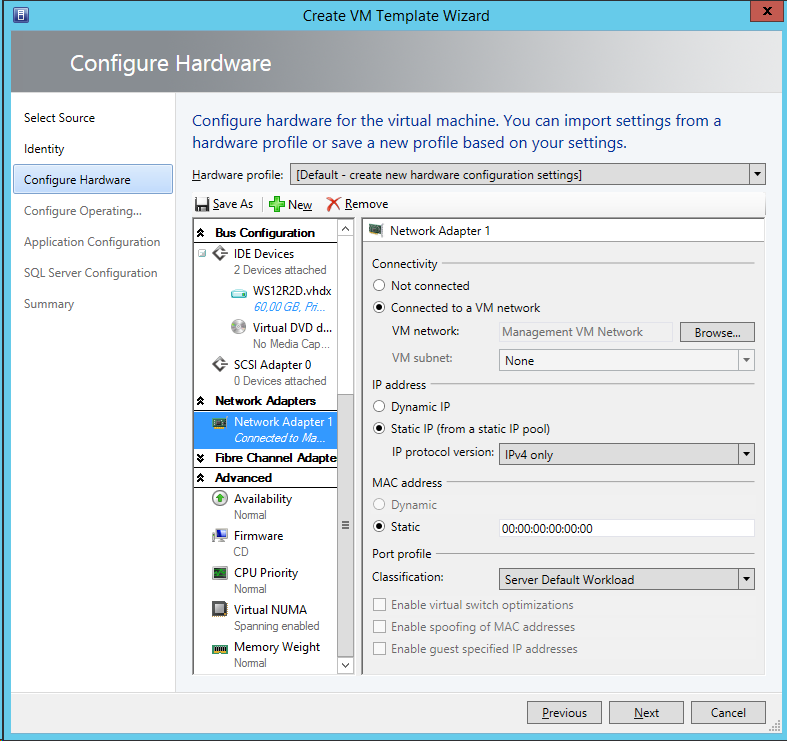Click the WS12R2D.vhdx hard disk icon
This screenshot has width=787, height=741.
click(239, 293)
